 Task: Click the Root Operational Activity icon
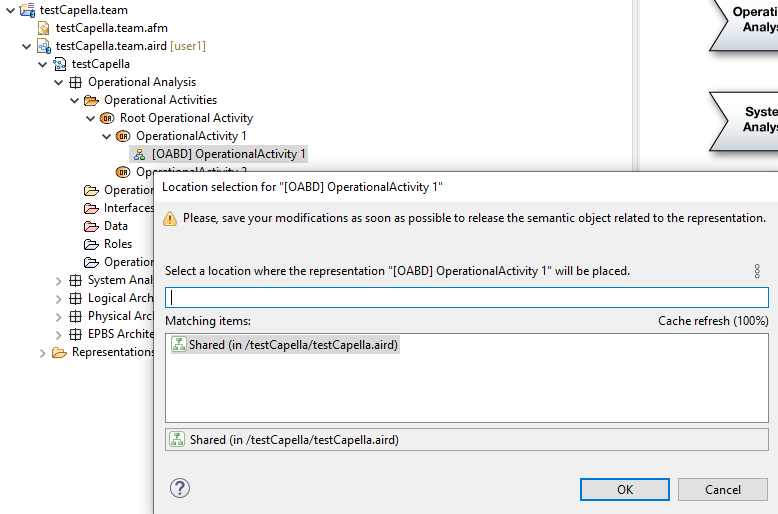(x=108, y=118)
